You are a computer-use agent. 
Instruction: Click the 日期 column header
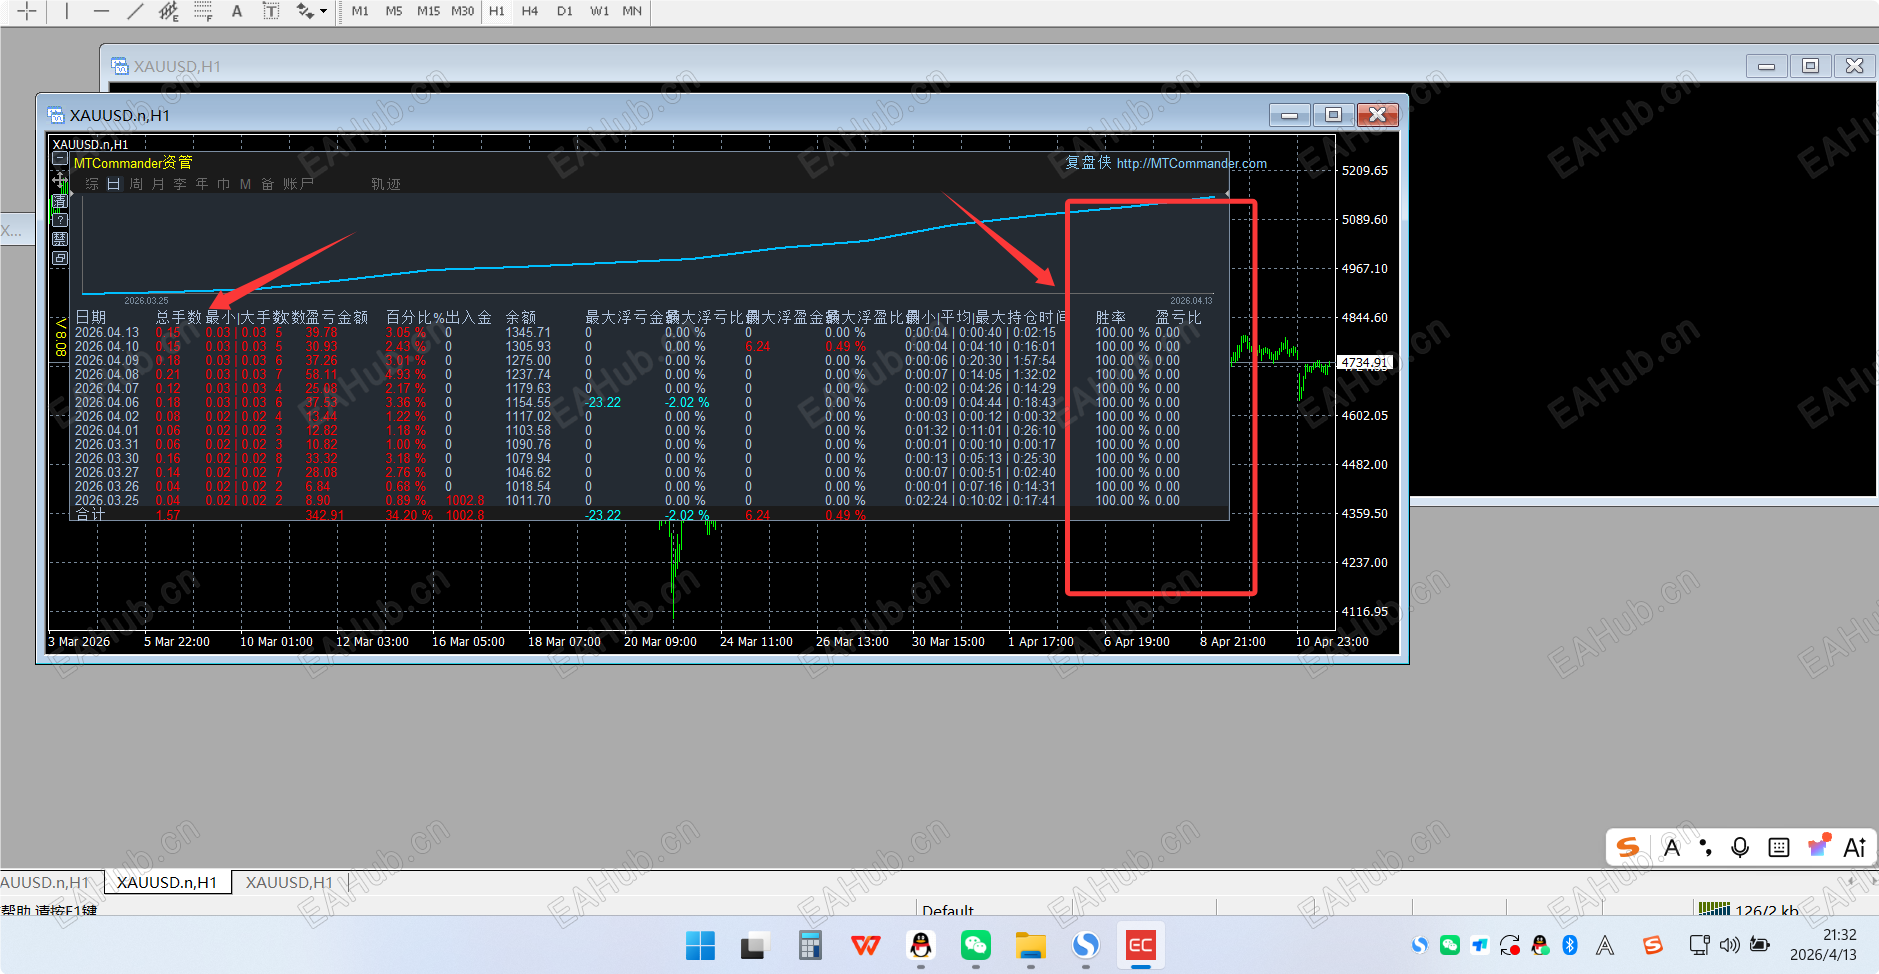90,318
